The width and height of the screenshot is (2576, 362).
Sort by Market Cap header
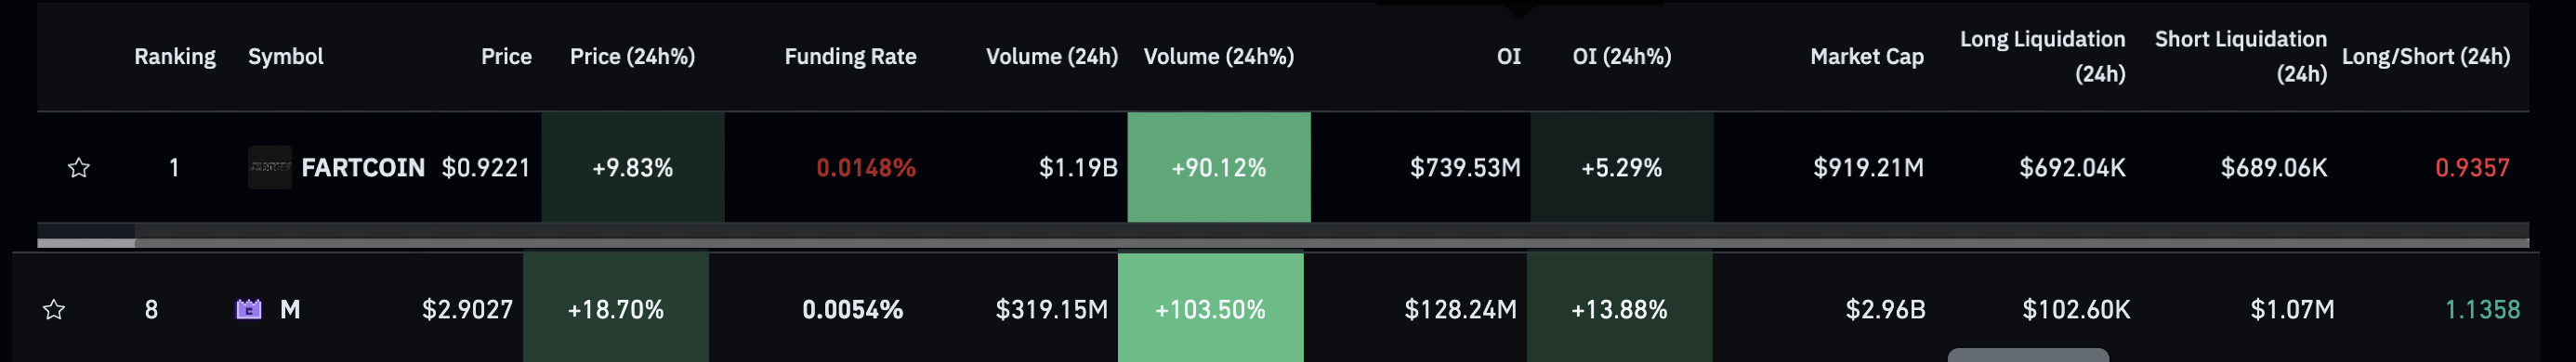1867,56
